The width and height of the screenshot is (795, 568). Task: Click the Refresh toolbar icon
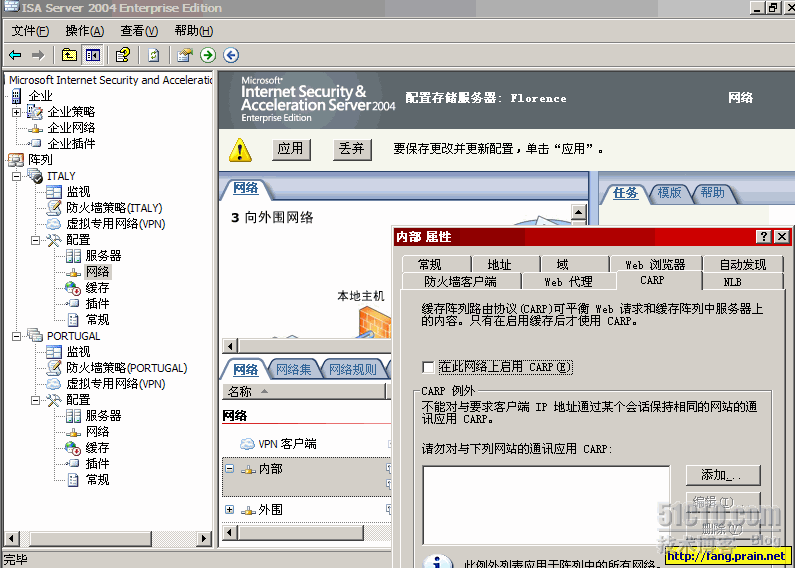point(153,55)
